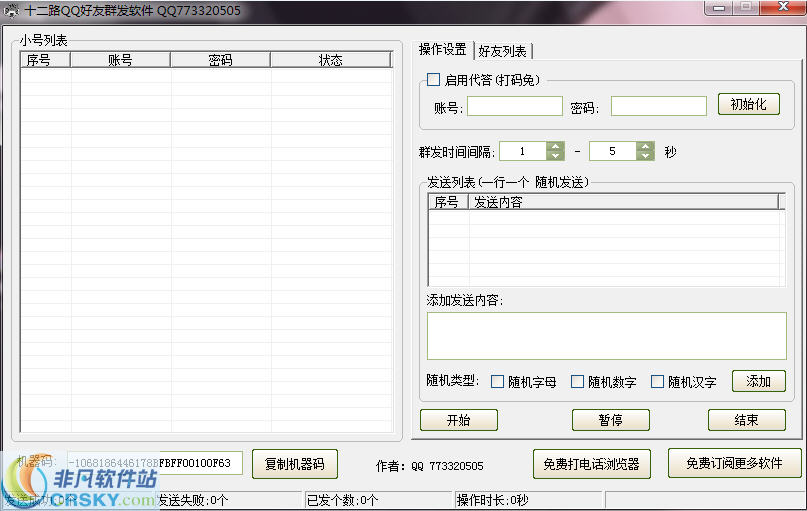Increase the maximum interval value
This screenshot has height=511, width=807.
645,147
